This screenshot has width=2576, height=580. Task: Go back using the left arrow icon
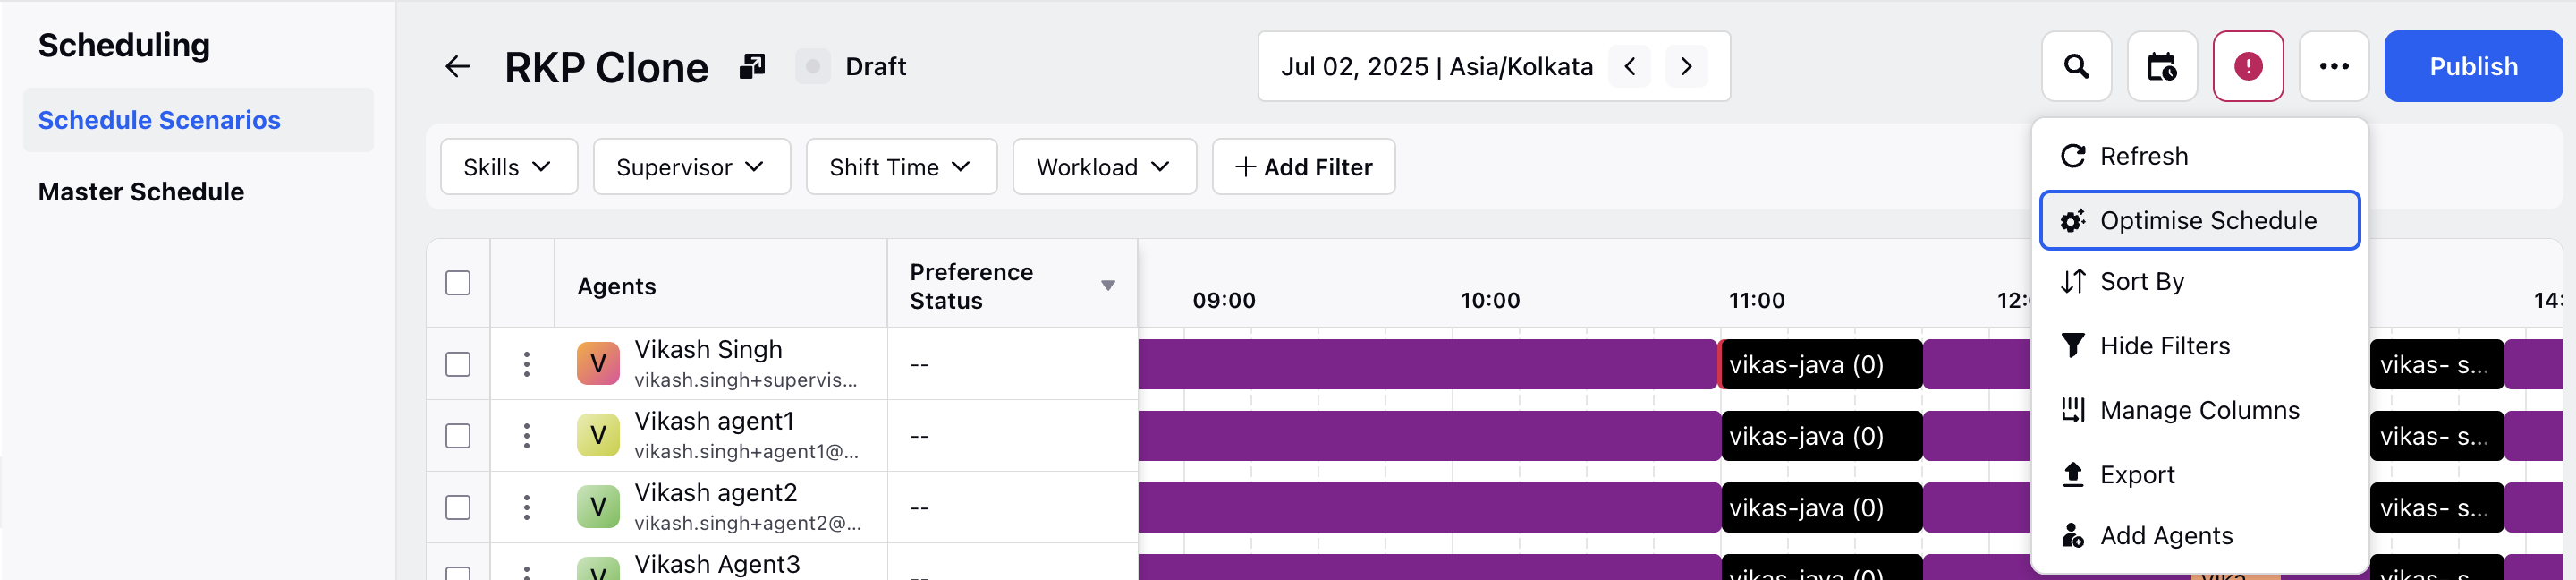pos(457,67)
